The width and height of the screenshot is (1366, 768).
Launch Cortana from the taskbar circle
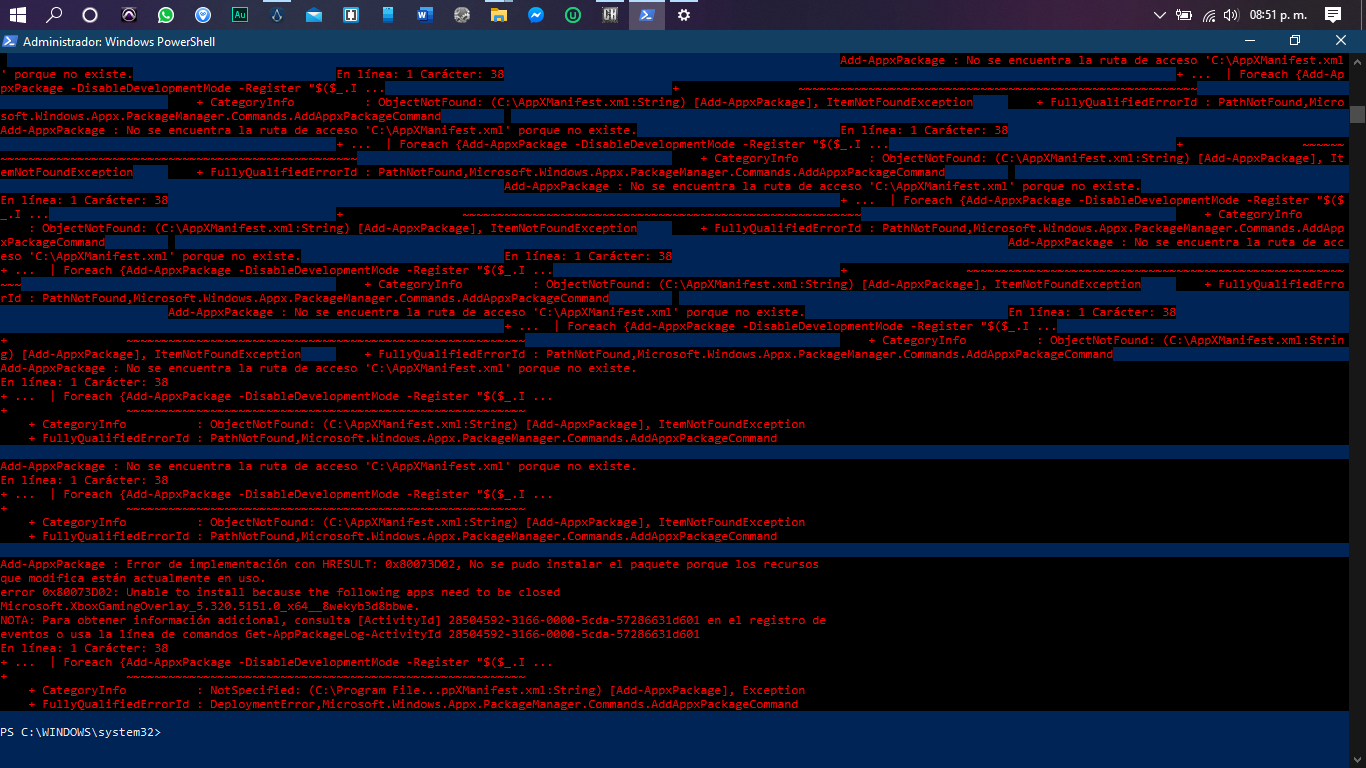click(90, 15)
